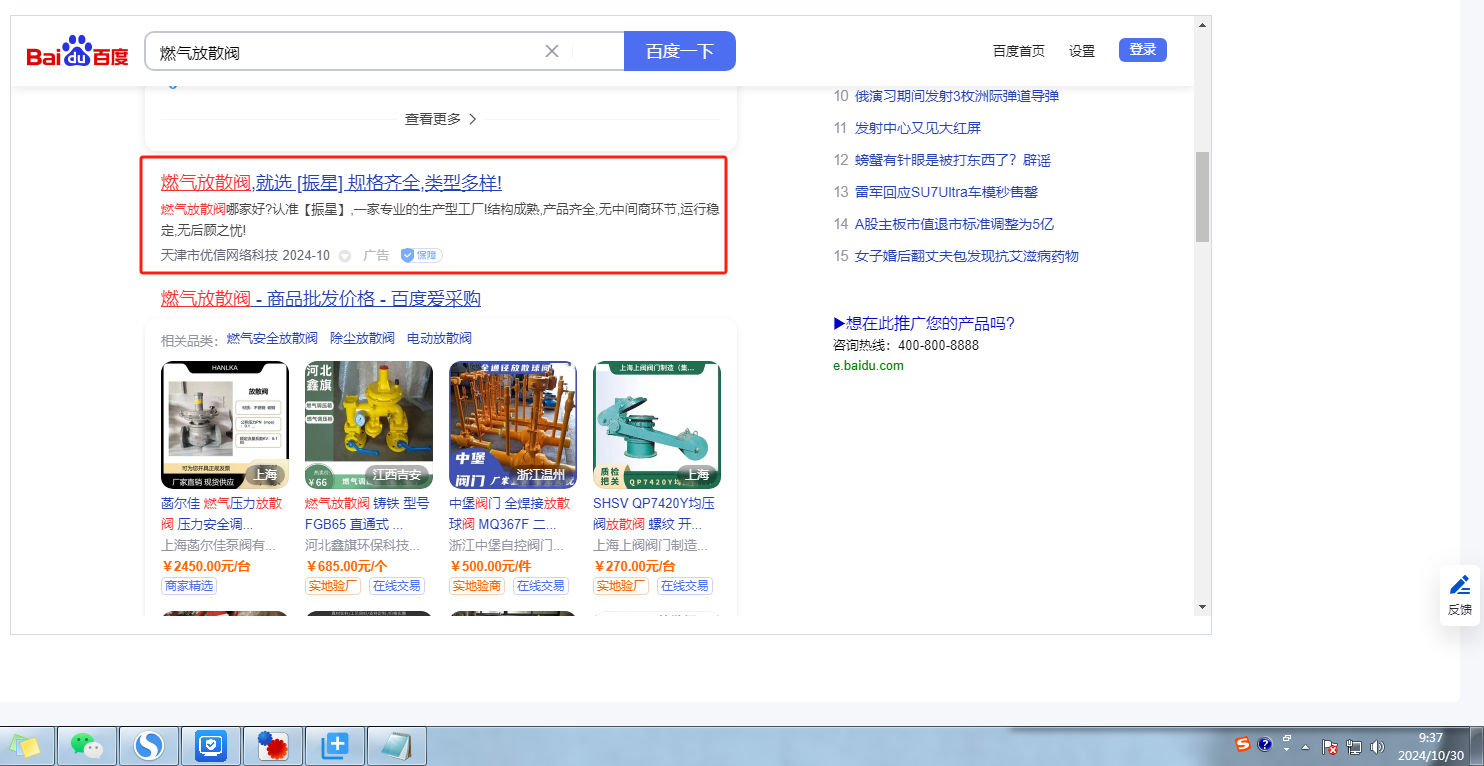Viewport: 1484px width, 766px height.
Task: Open the 百度爱采购 wholesale price result link
Action: (x=321, y=298)
